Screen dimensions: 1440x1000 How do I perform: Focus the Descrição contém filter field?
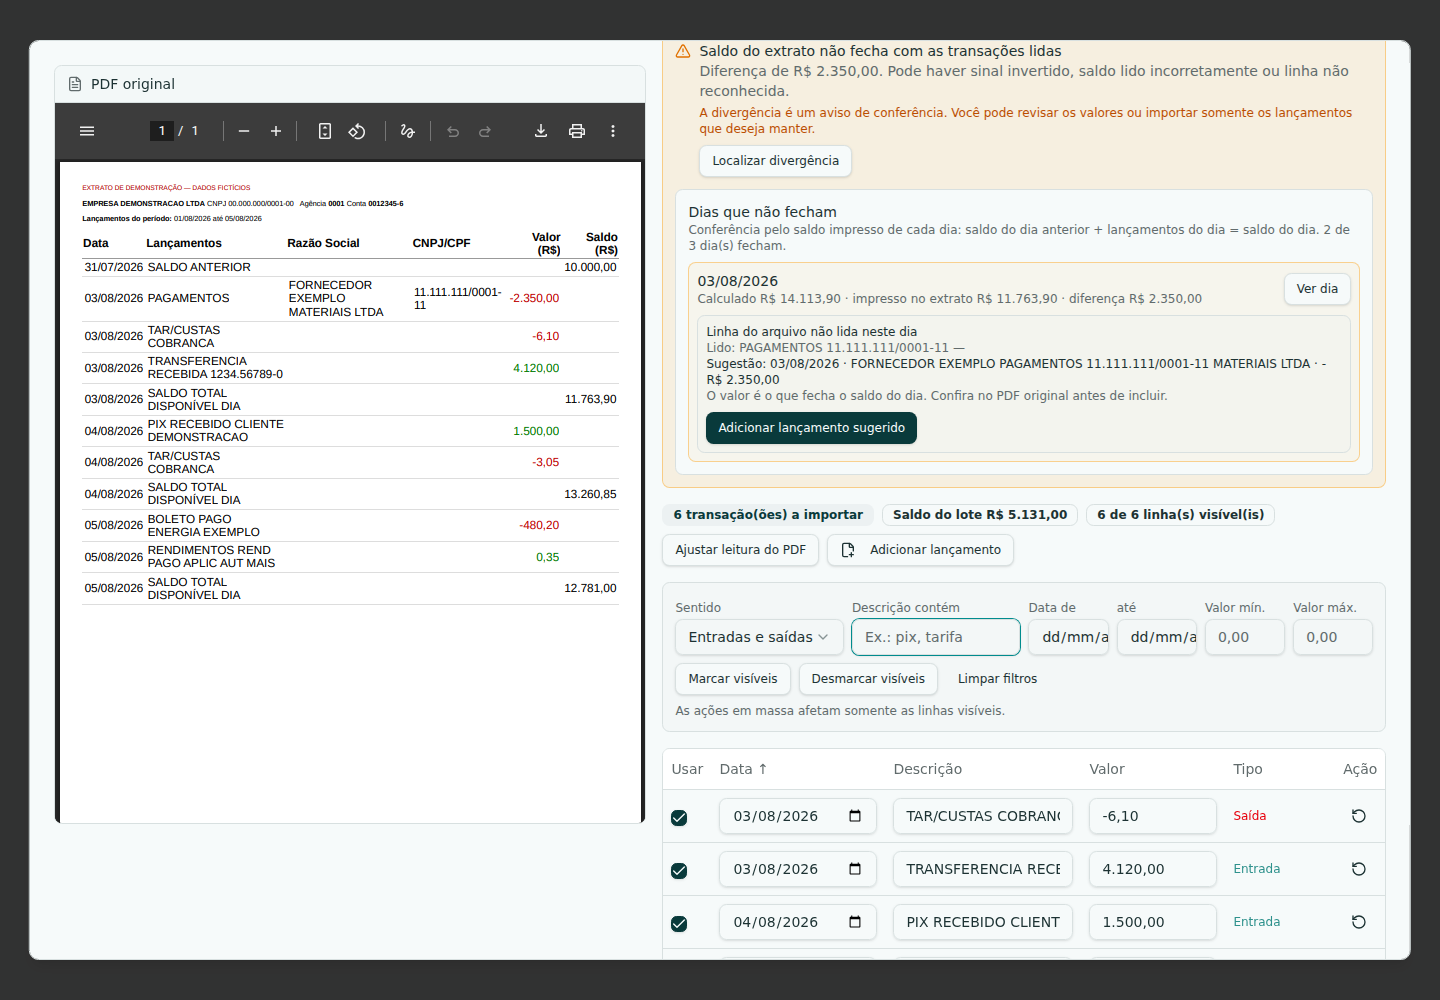coord(936,637)
